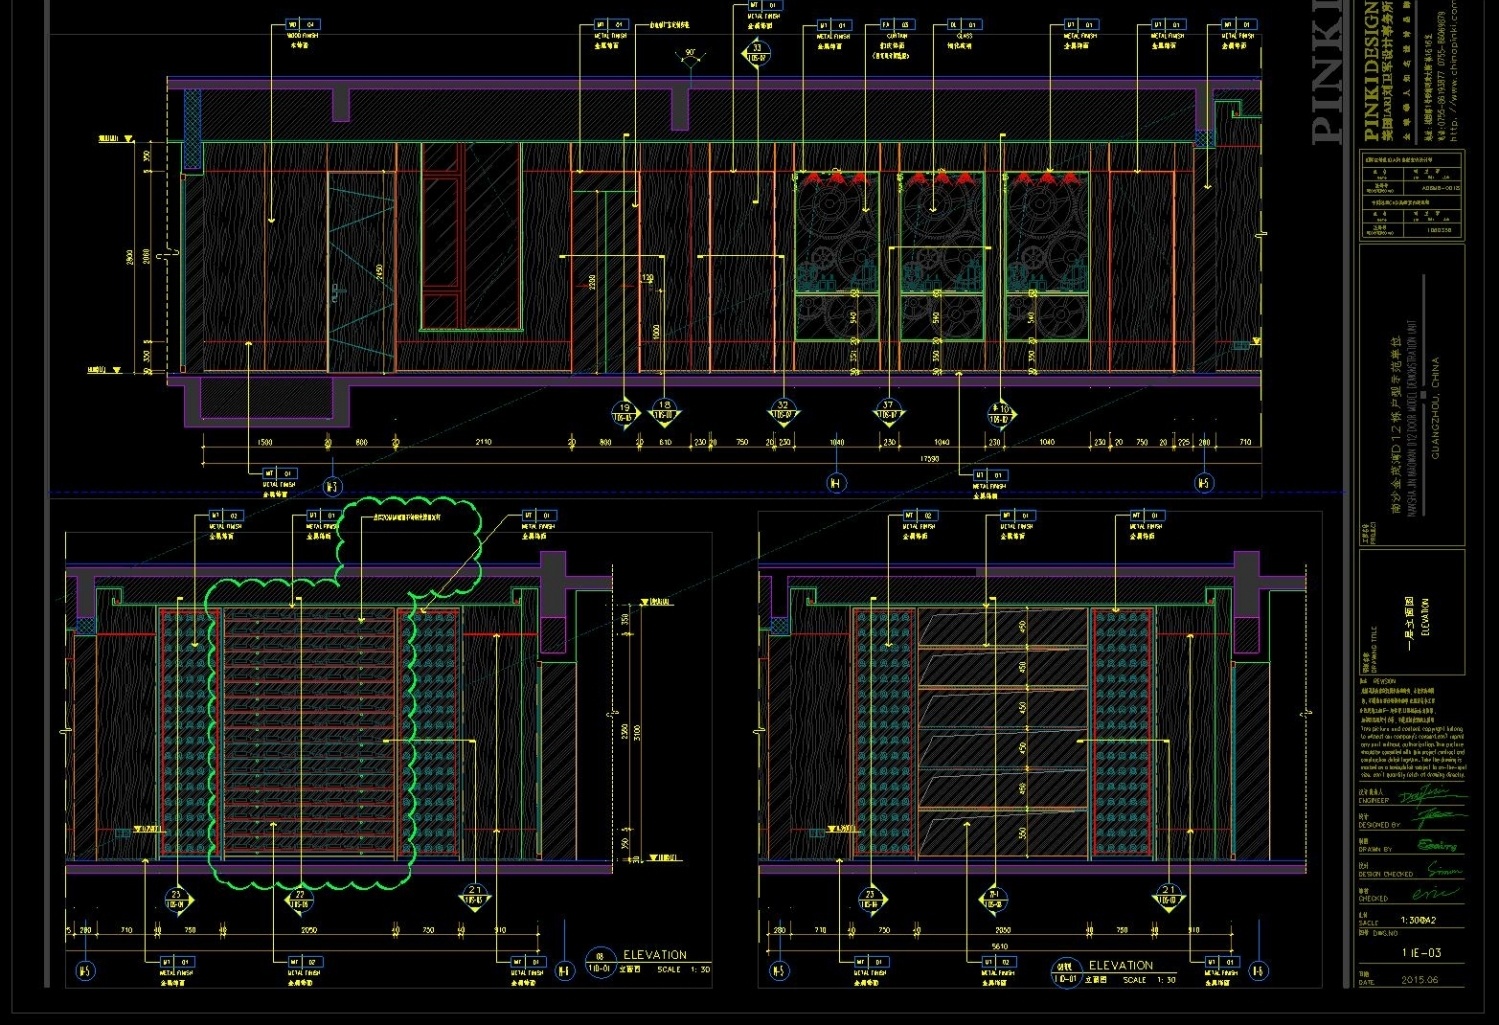Click the scale value 1:30@A2

click(x=1418, y=920)
